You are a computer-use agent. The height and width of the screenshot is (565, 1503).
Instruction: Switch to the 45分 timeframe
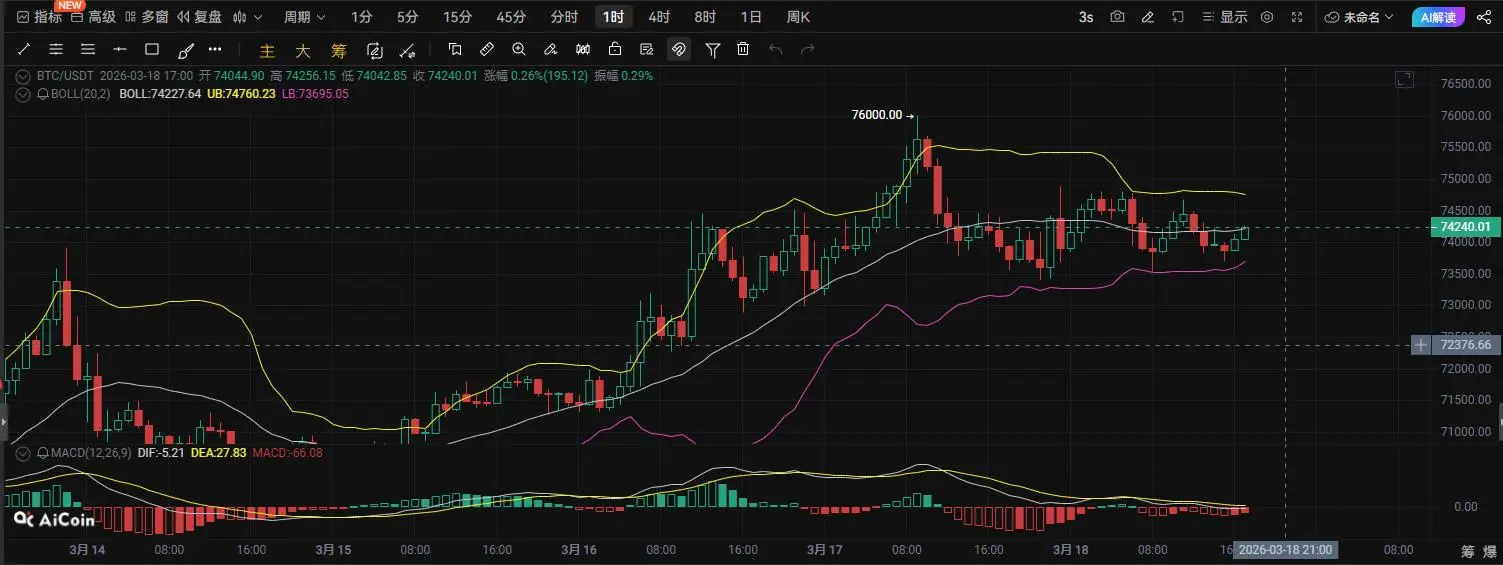coord(510,17)
